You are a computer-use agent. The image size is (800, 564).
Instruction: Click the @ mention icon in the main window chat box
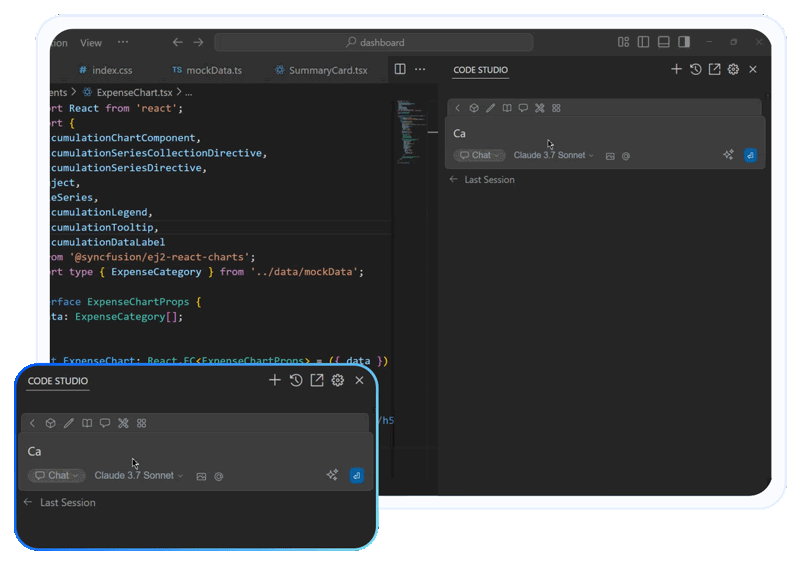(x=626, y=156)
